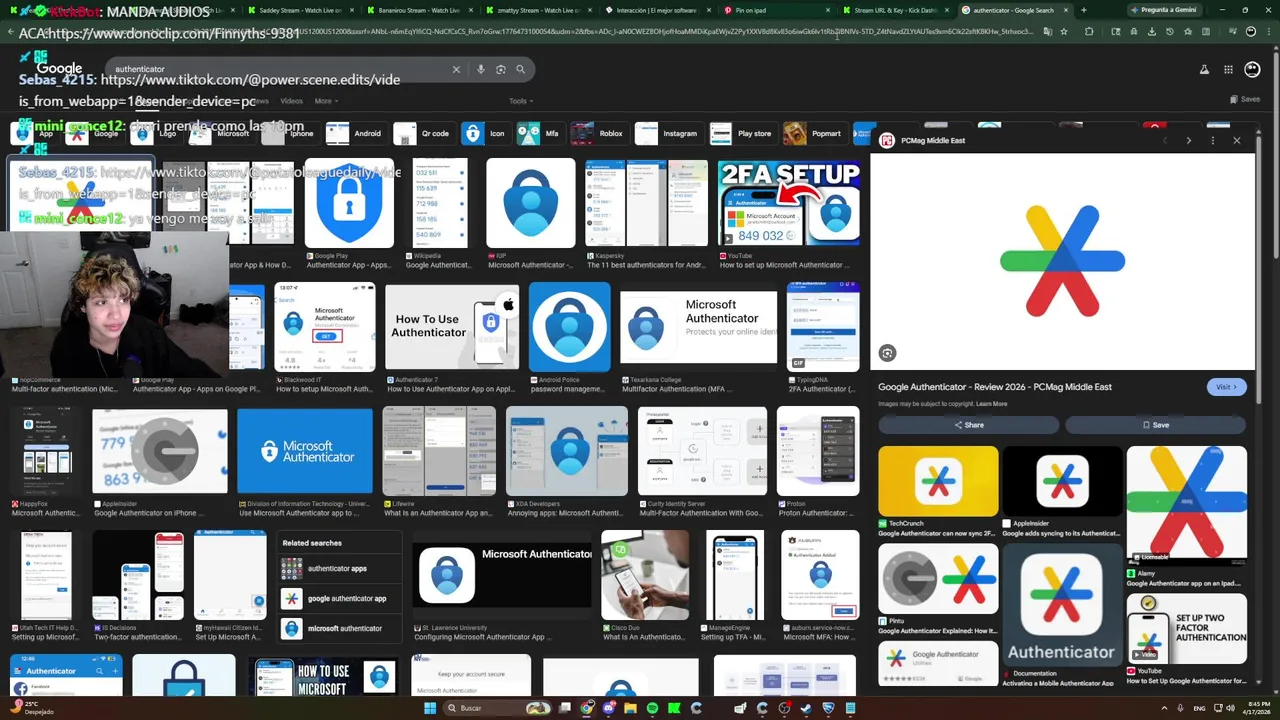The image size is (1280, 720).
Task: Show hidden system tray icons
Action: tap(1166, 708)
